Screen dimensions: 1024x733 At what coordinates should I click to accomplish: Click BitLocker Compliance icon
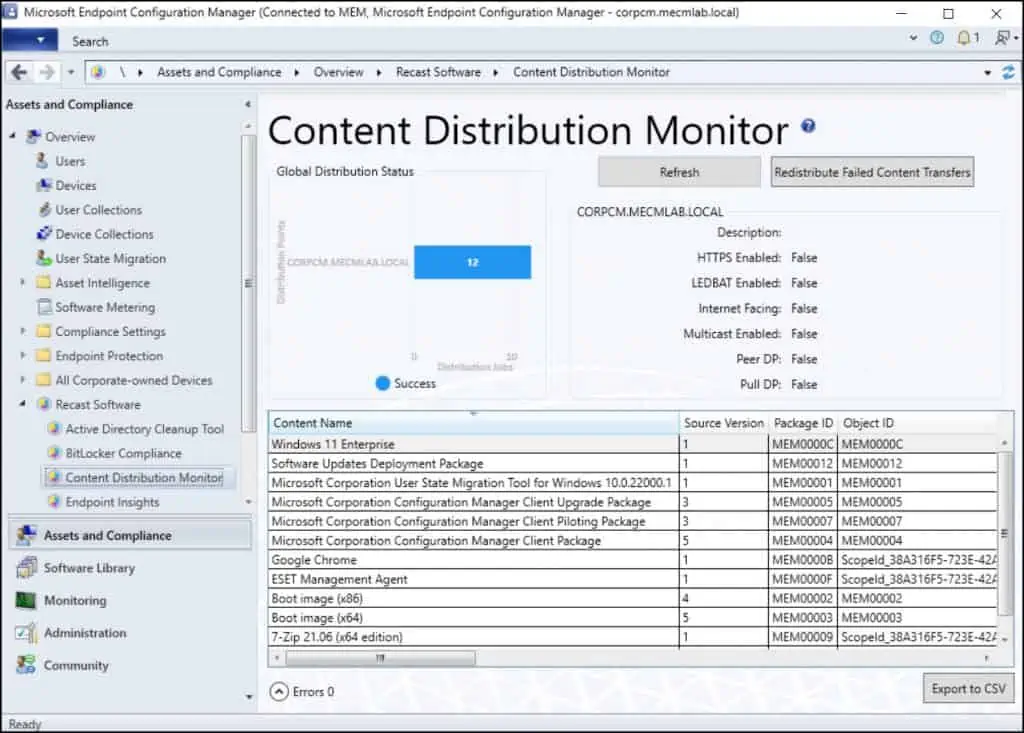[x=54, y=453]
